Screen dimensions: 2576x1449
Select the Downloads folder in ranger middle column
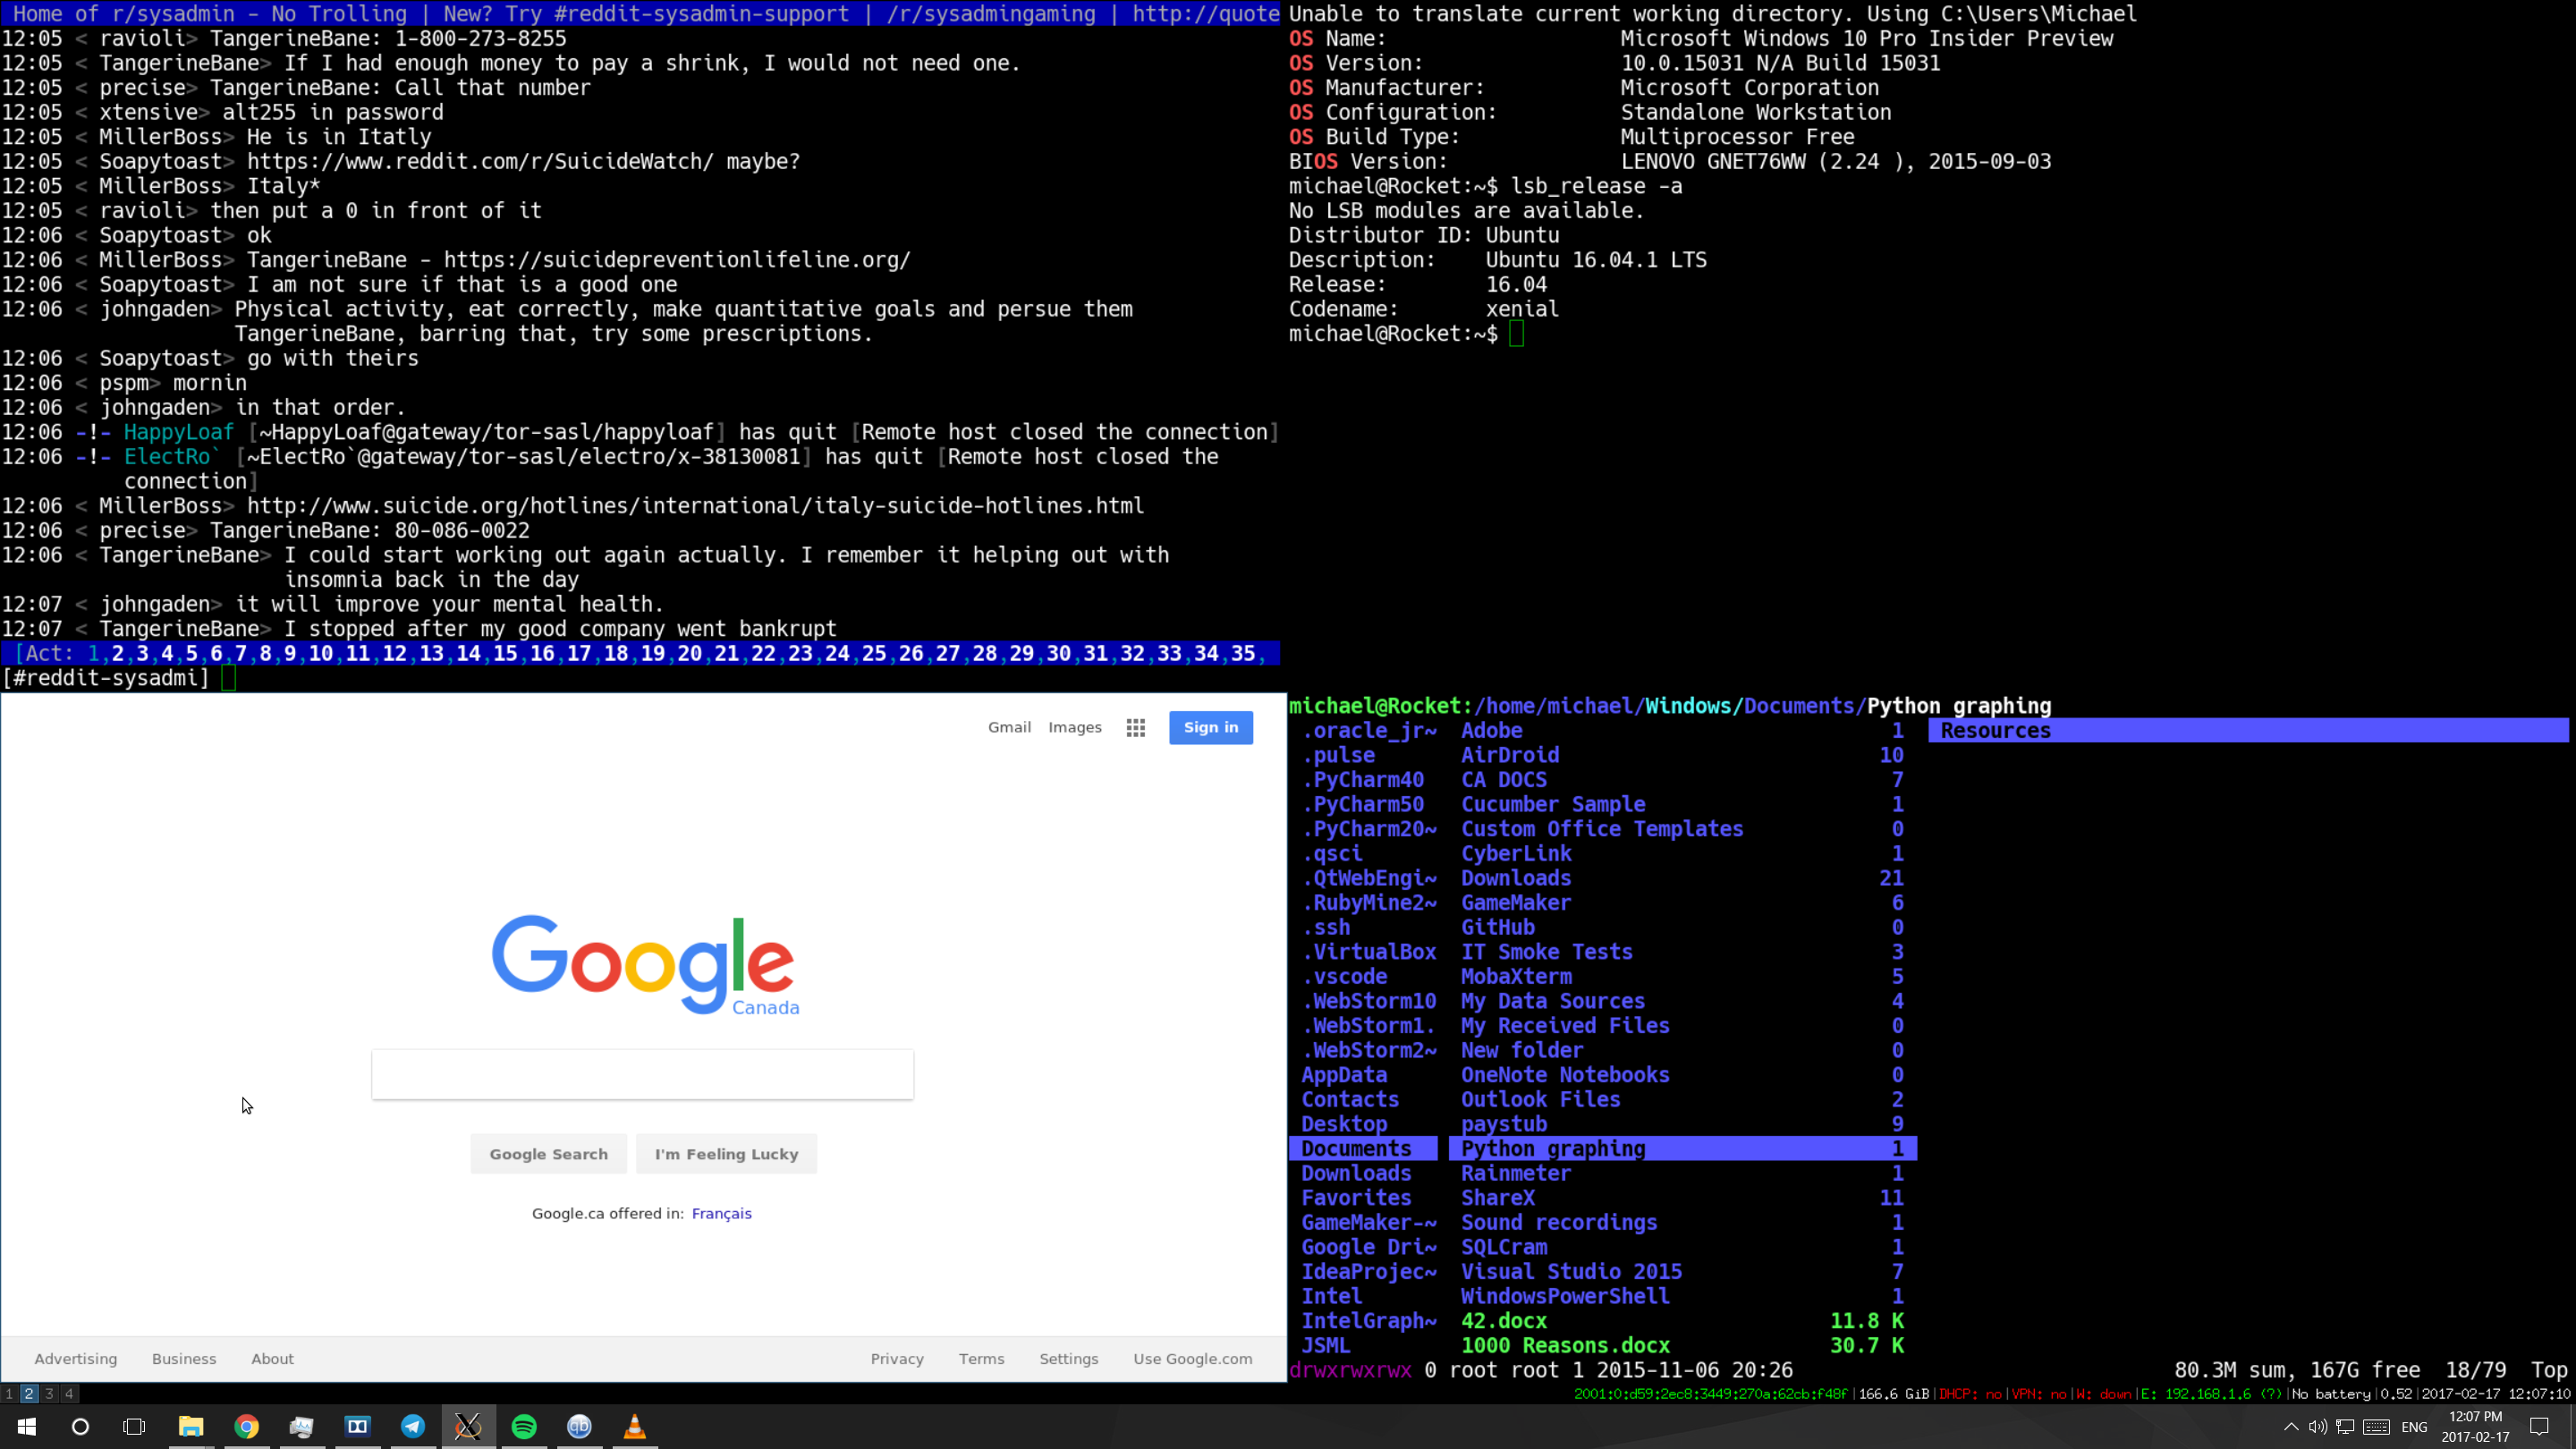pos(1682,878)
